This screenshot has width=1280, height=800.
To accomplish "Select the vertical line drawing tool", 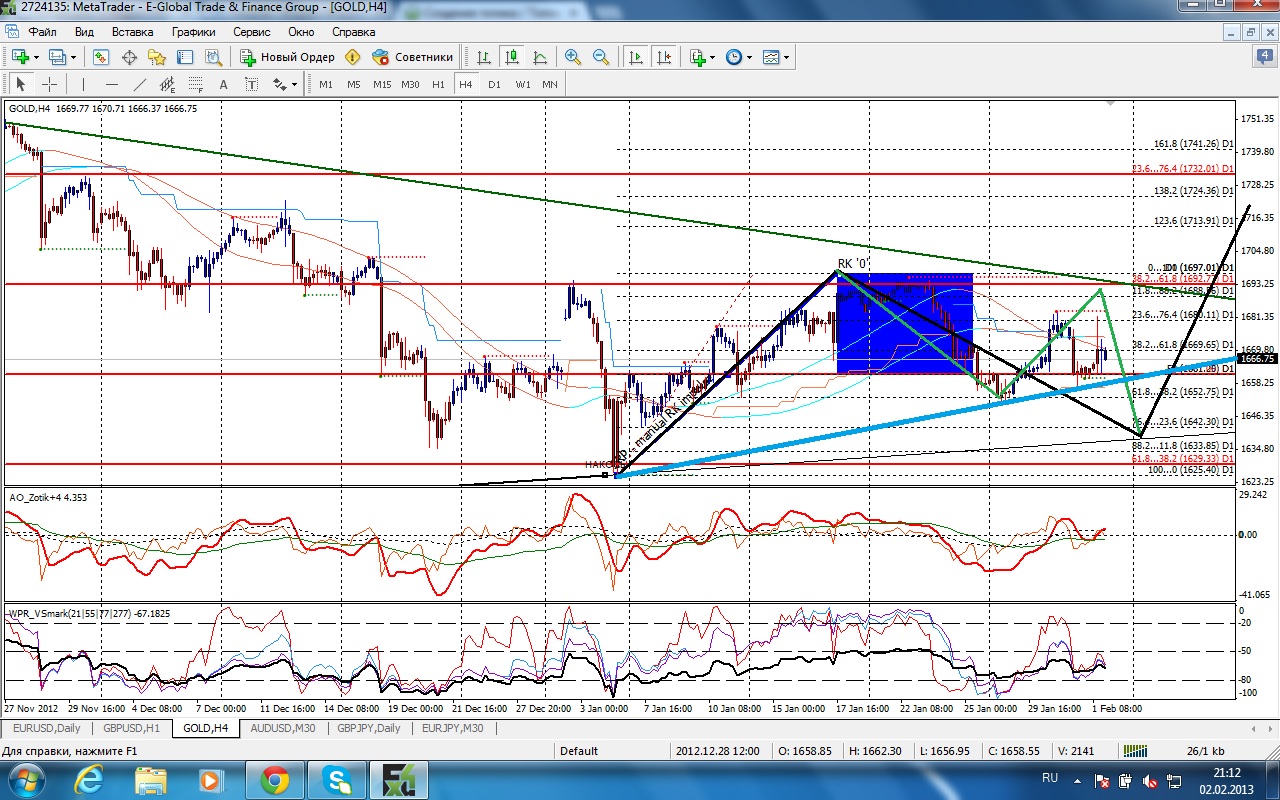I will pyautogui.click(x=83, y=85).
